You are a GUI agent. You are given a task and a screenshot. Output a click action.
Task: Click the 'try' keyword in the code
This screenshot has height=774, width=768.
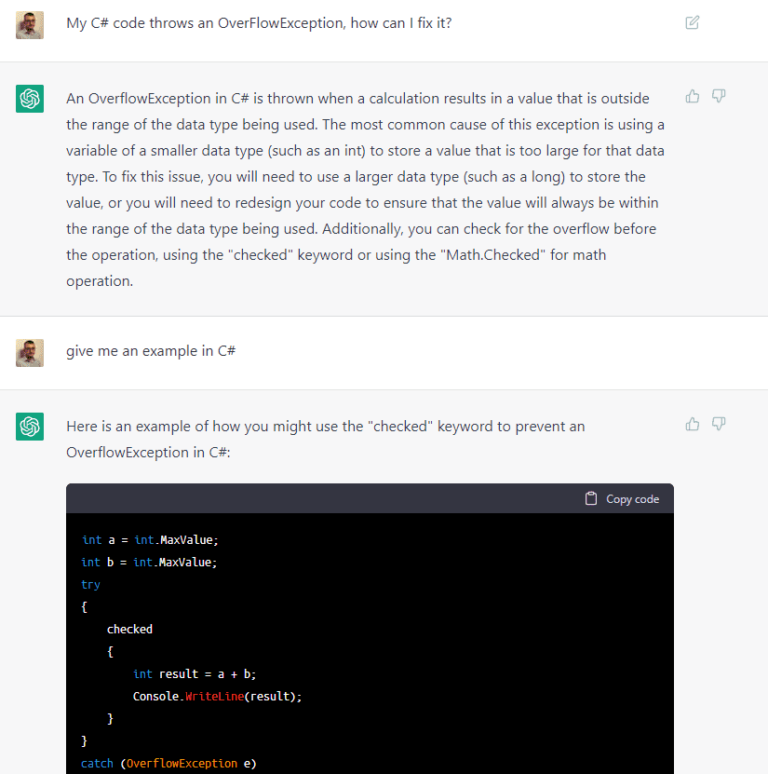91,584
